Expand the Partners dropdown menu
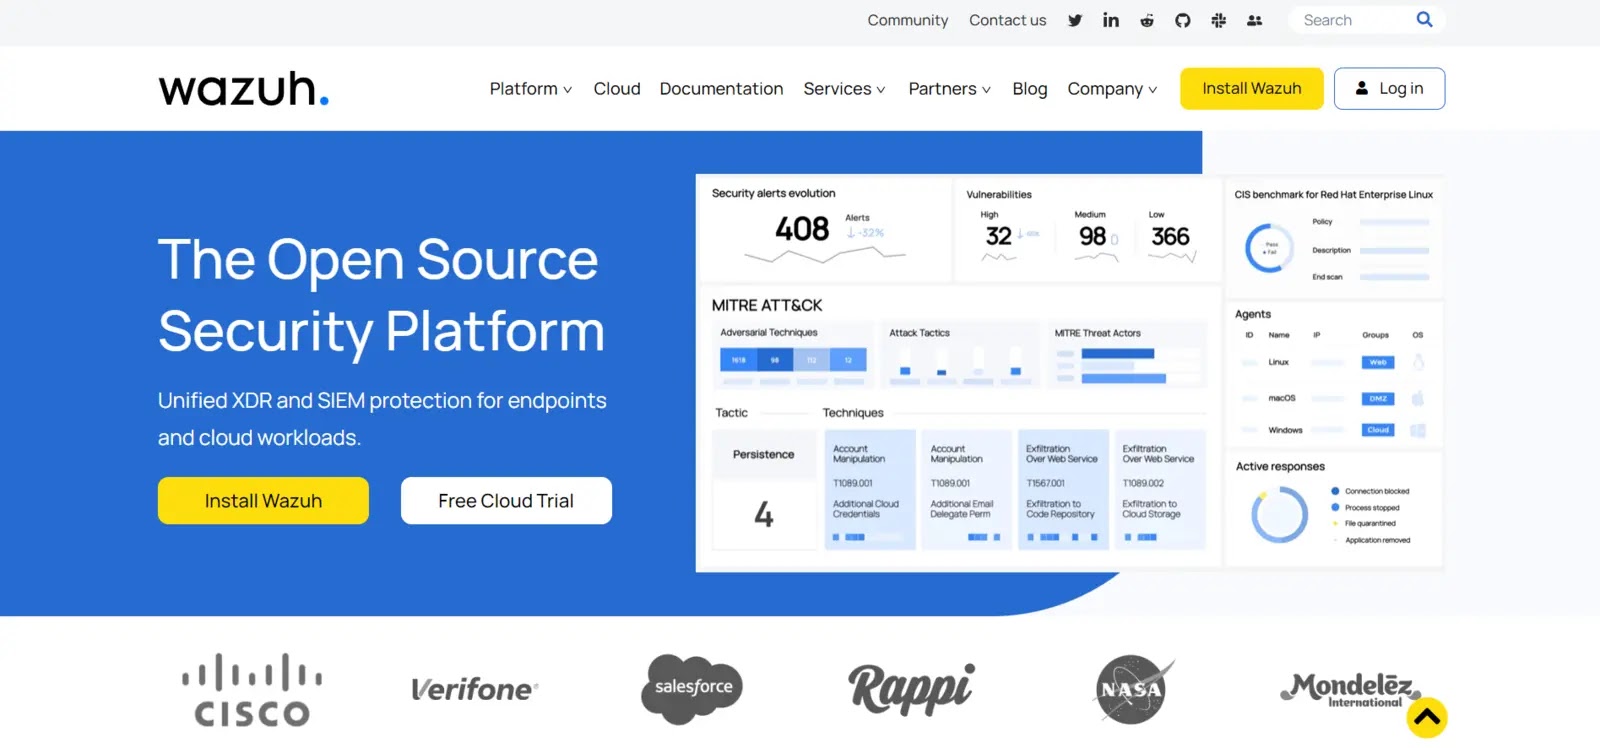This screenshot has height=748, width=1600. pyautogui.click(x=949, y=89)
